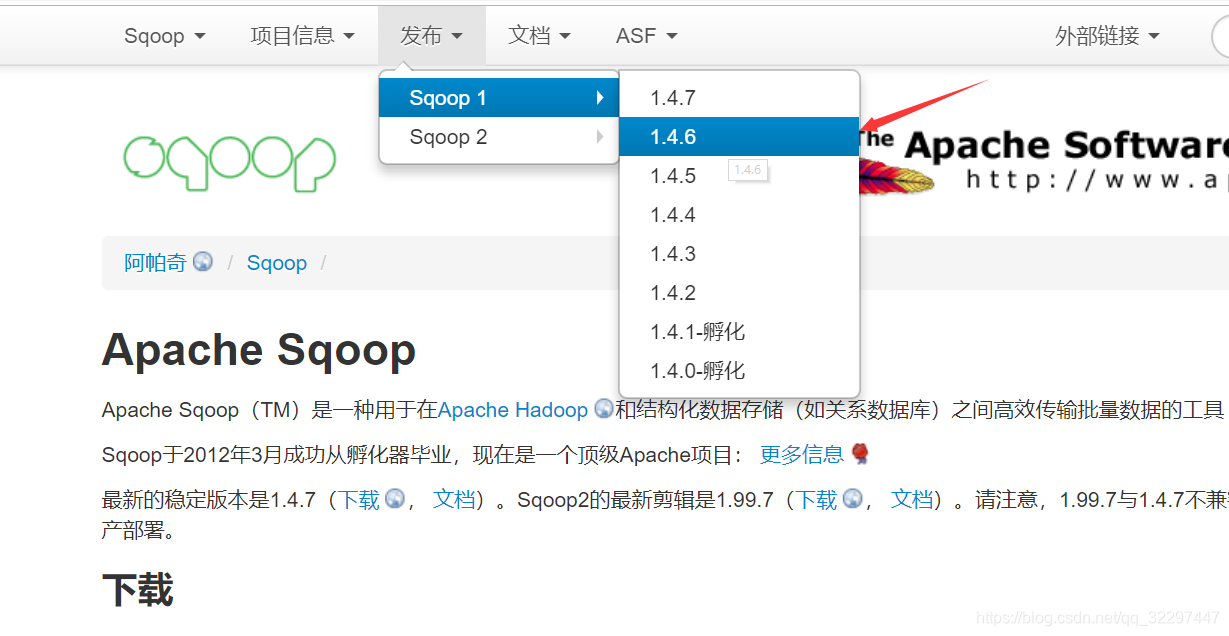The height and width of the screenshot is (636, 1229).
Task: Open the 更多信息 link
Action: [x=802, y=455]
